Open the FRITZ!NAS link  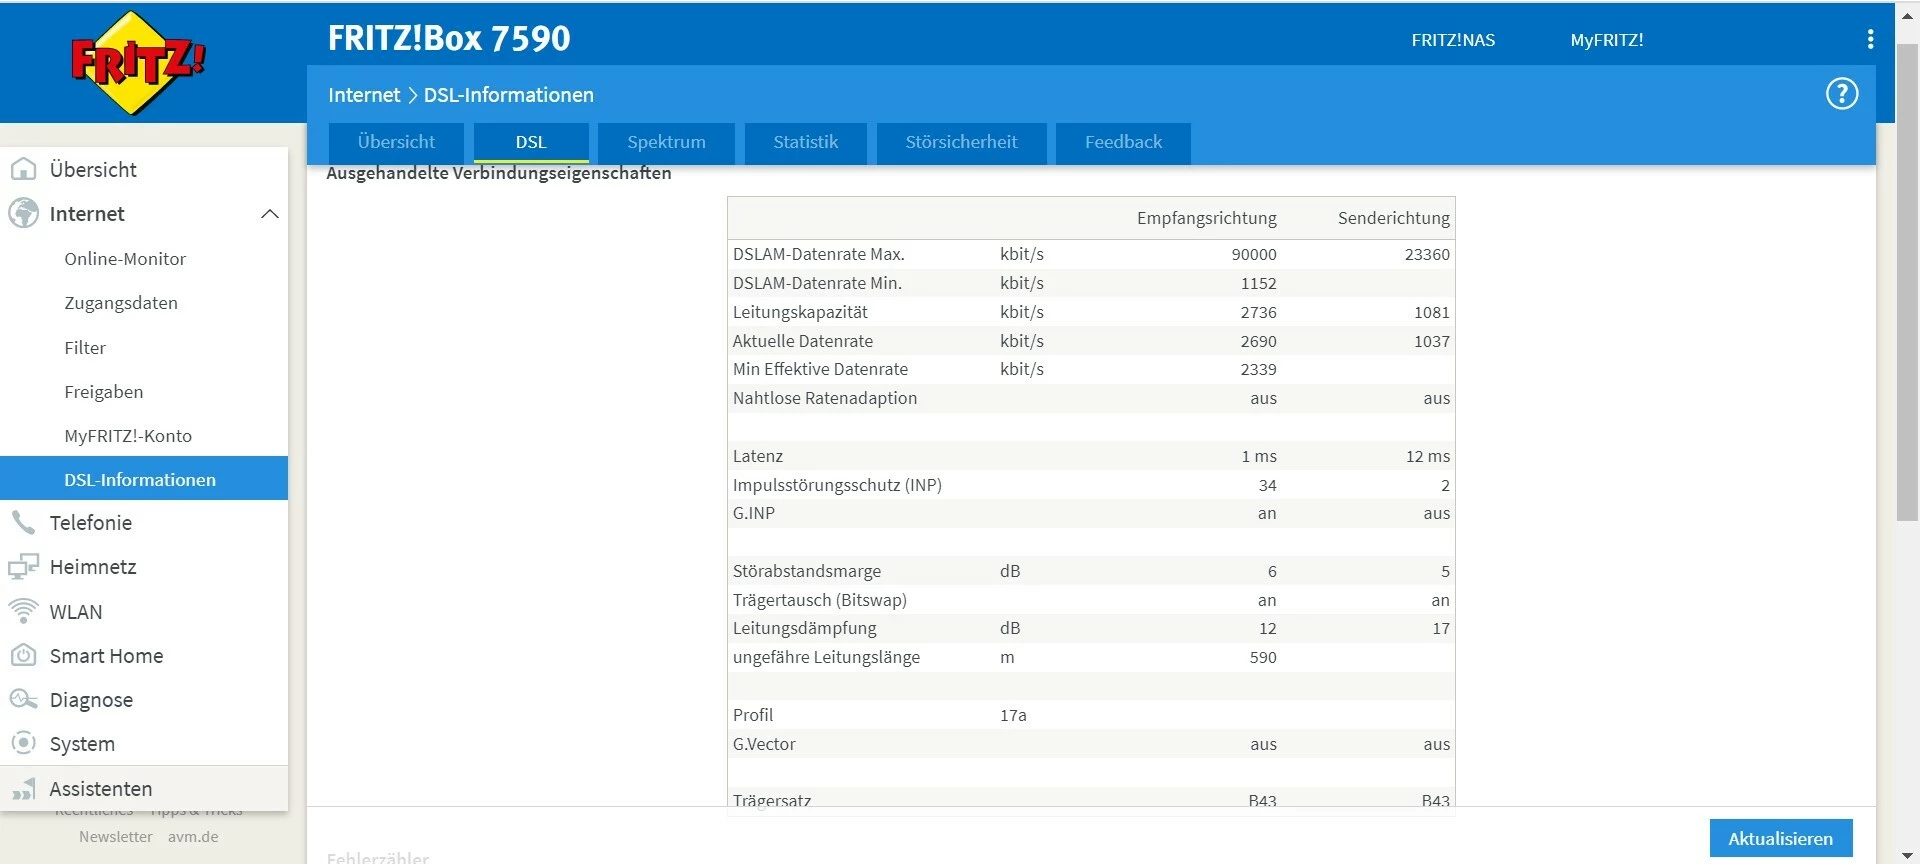click(x=1452, y=40)
